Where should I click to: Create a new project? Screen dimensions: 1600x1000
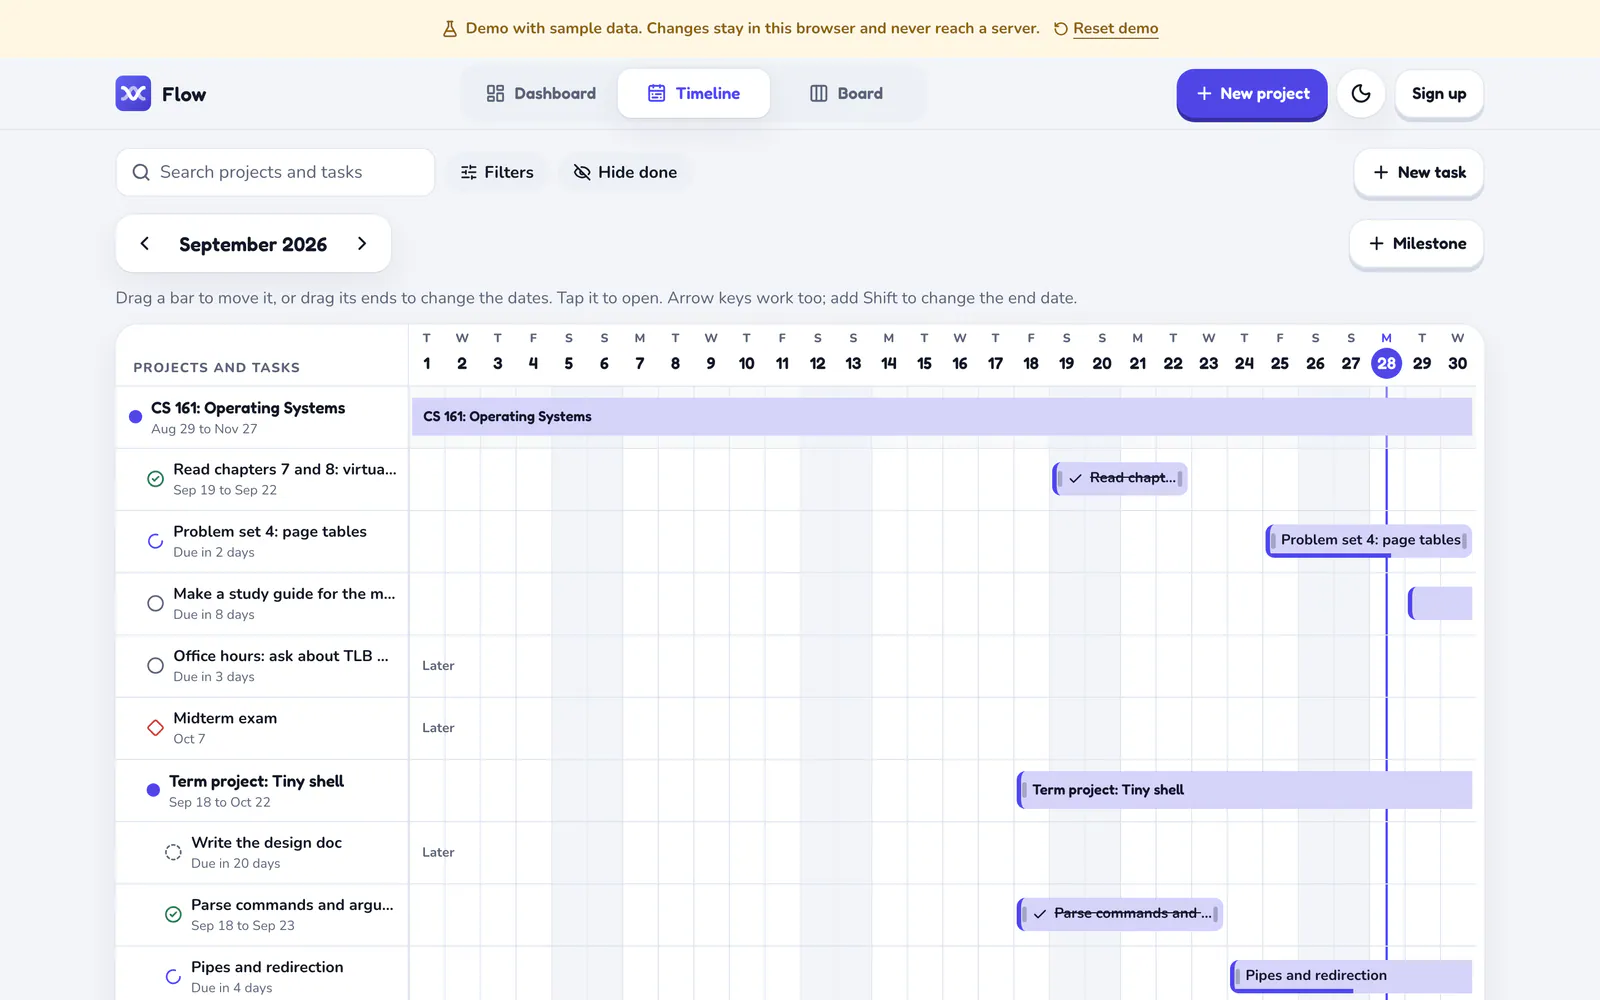tap(1252, 94)
